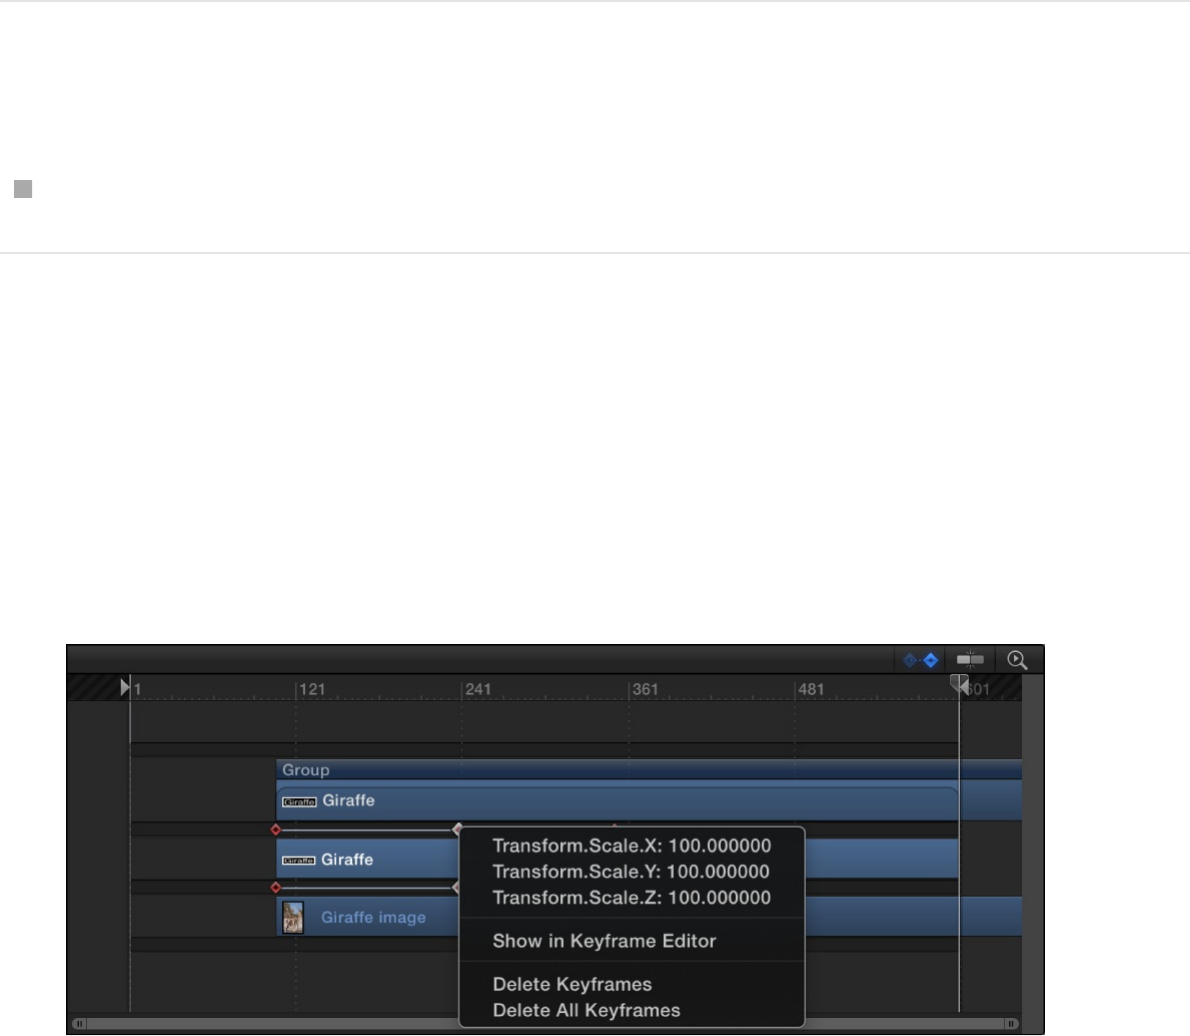Choose Transform.Scale.Y: 100.000000
Viewport: 1190px width, 1036px height.
tap(631, 871)
